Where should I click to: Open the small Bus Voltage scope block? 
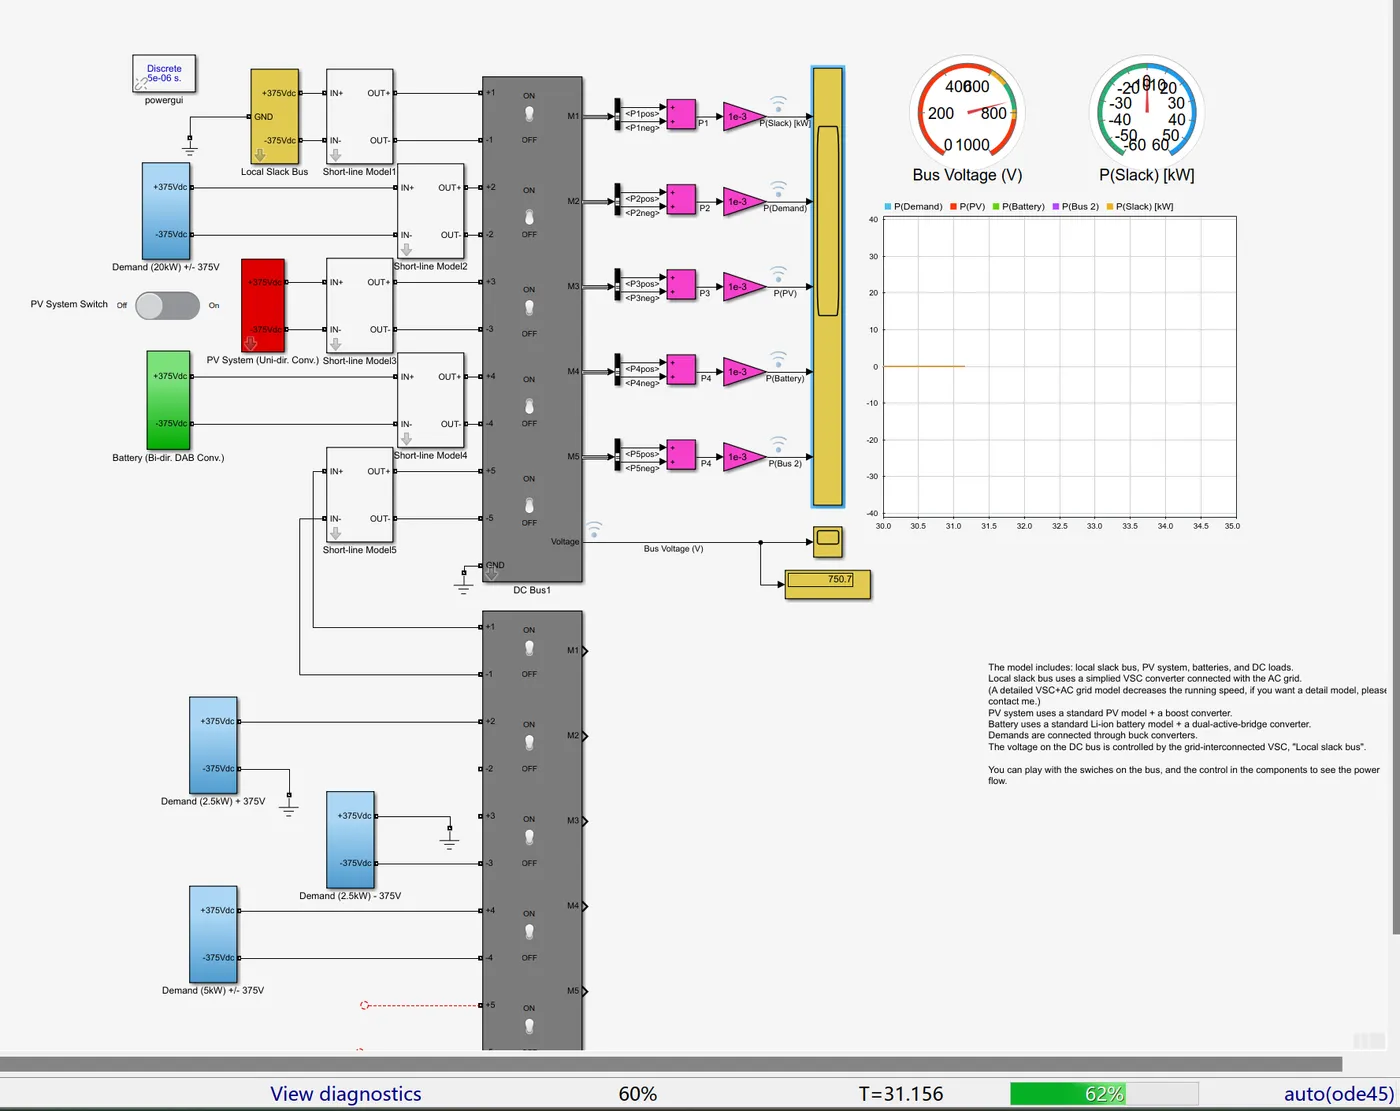tap(828, 541)
